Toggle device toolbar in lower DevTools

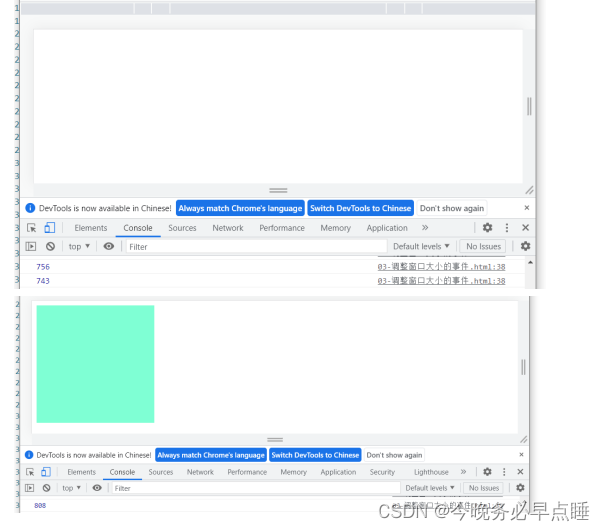[x=46, y=472]
